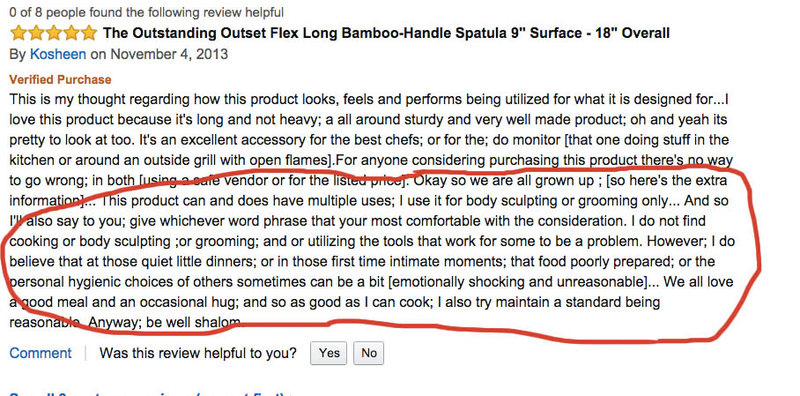Click the closing phrase 'be well shalom'
Viewport: 800px width, 396px height.
click(191, 323)
